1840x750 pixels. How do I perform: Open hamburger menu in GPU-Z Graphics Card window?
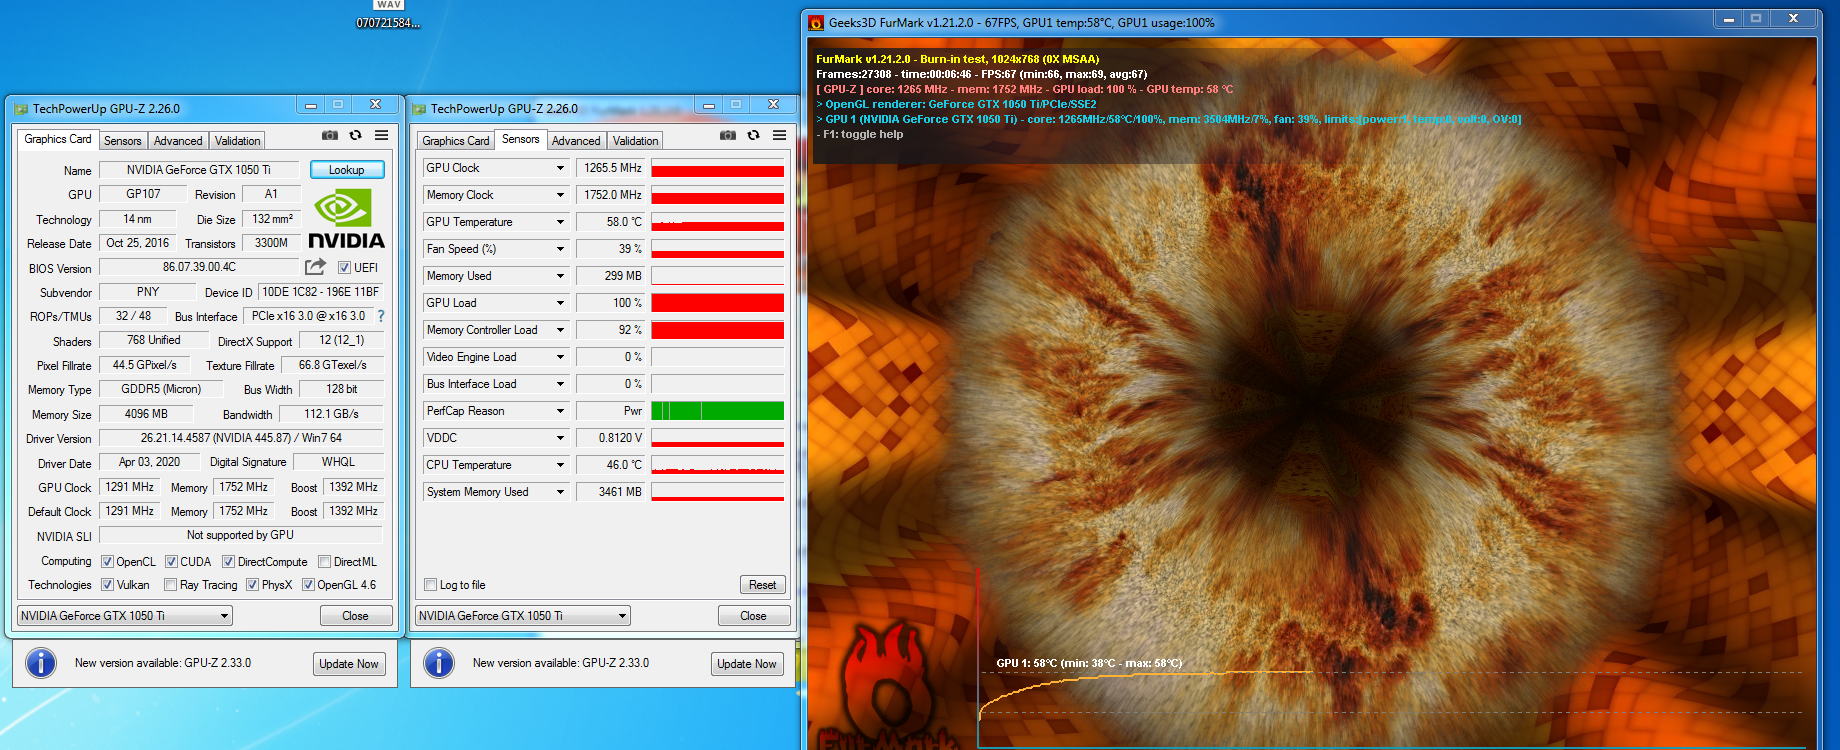click(382, 135)
